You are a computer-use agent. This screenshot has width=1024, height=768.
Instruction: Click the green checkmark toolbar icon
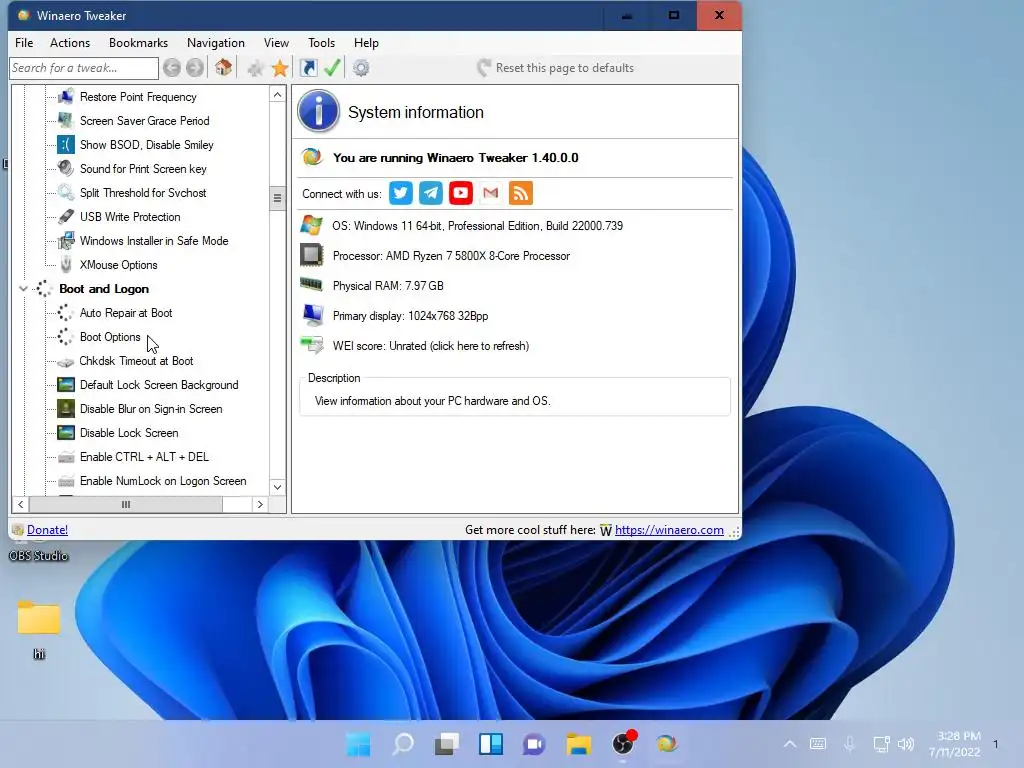(332, 67)
